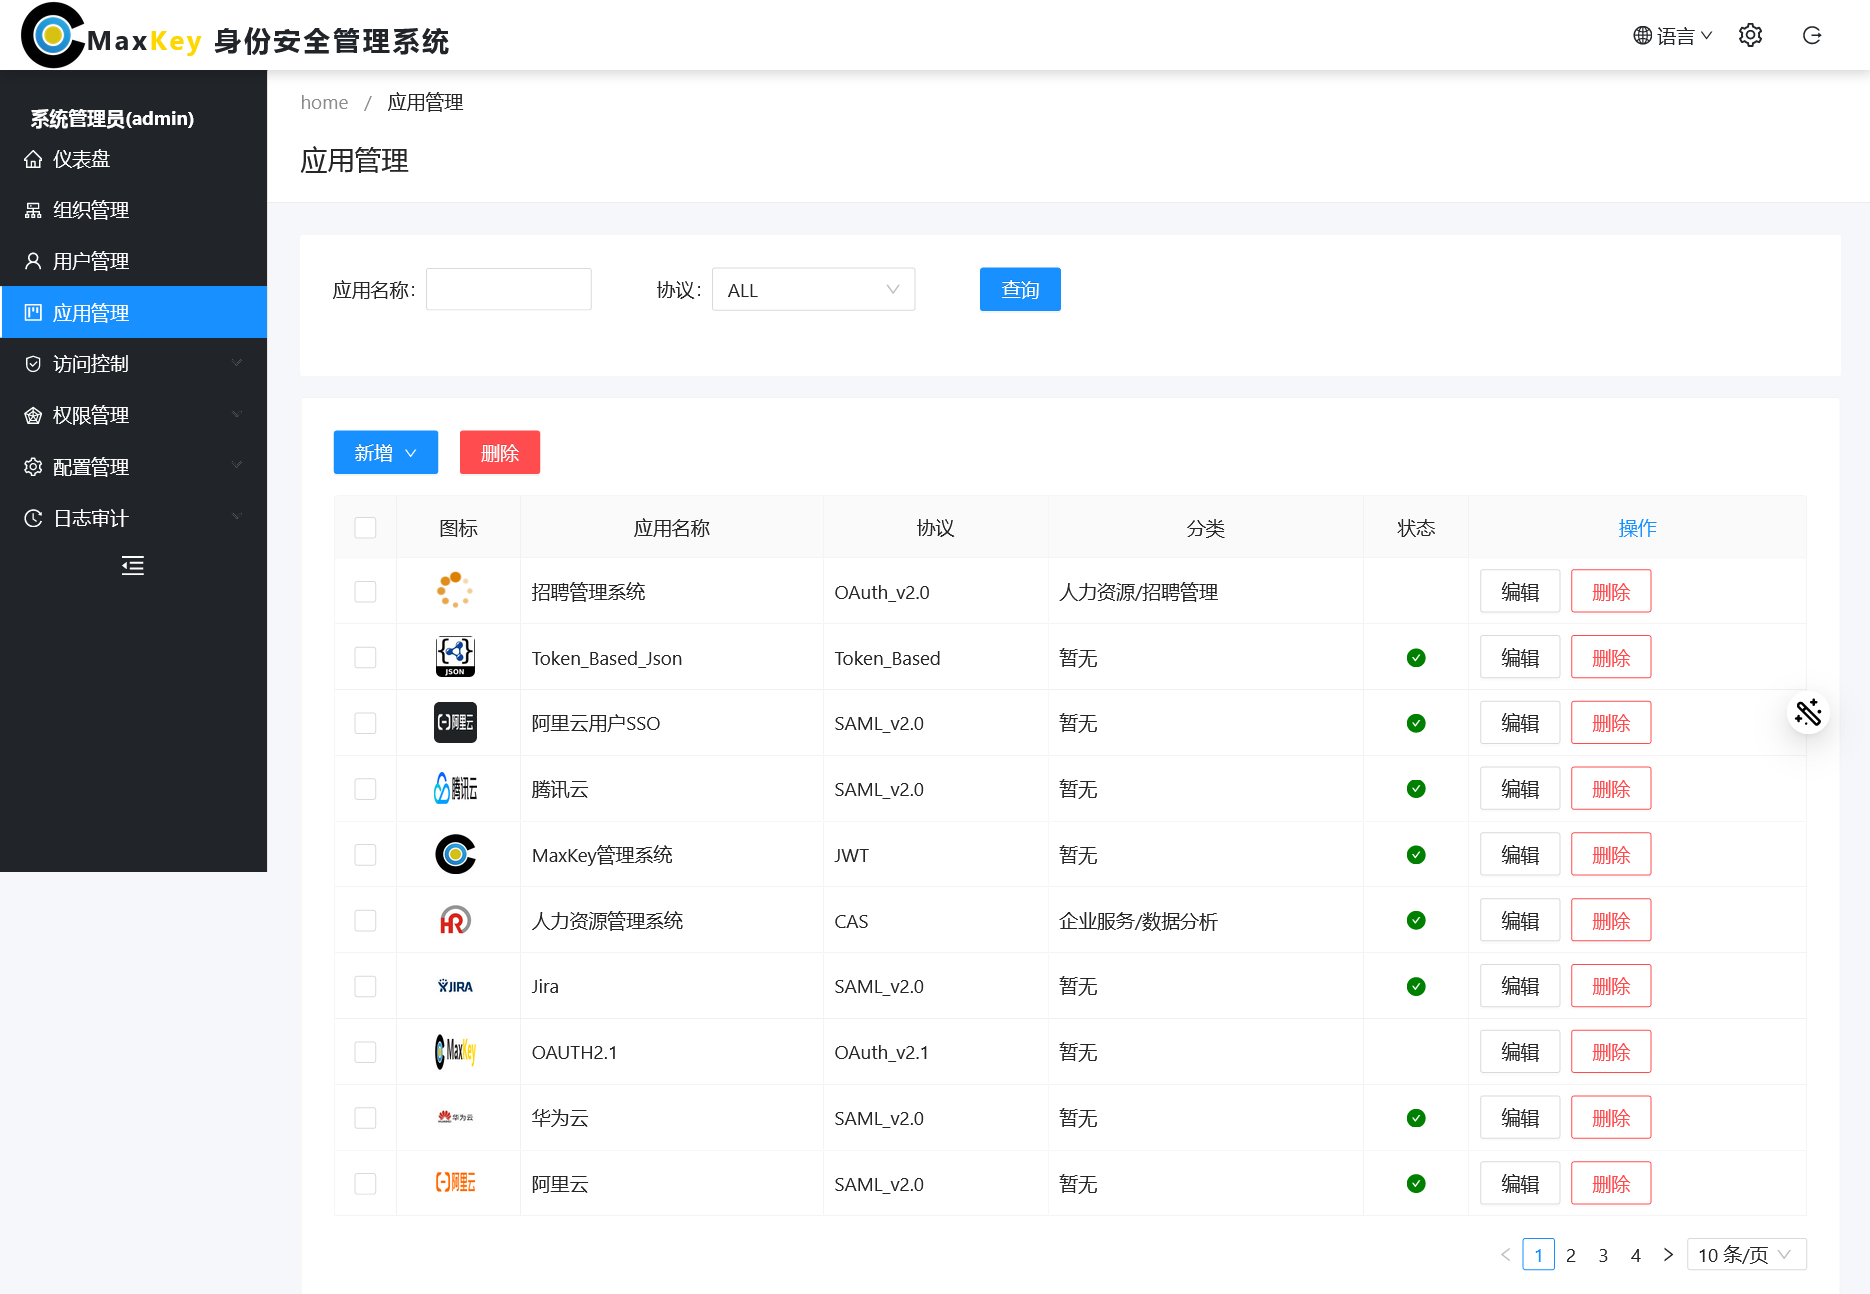
Task: Go to page 3 in pagination
Action: pyautogui.click(x=1603, y=1255)
